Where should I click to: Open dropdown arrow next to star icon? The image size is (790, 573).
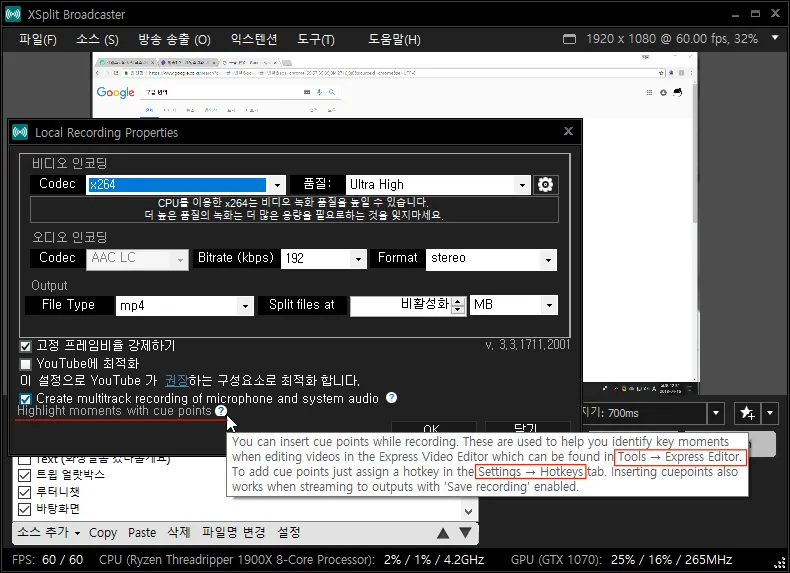(x=770, y=413)
